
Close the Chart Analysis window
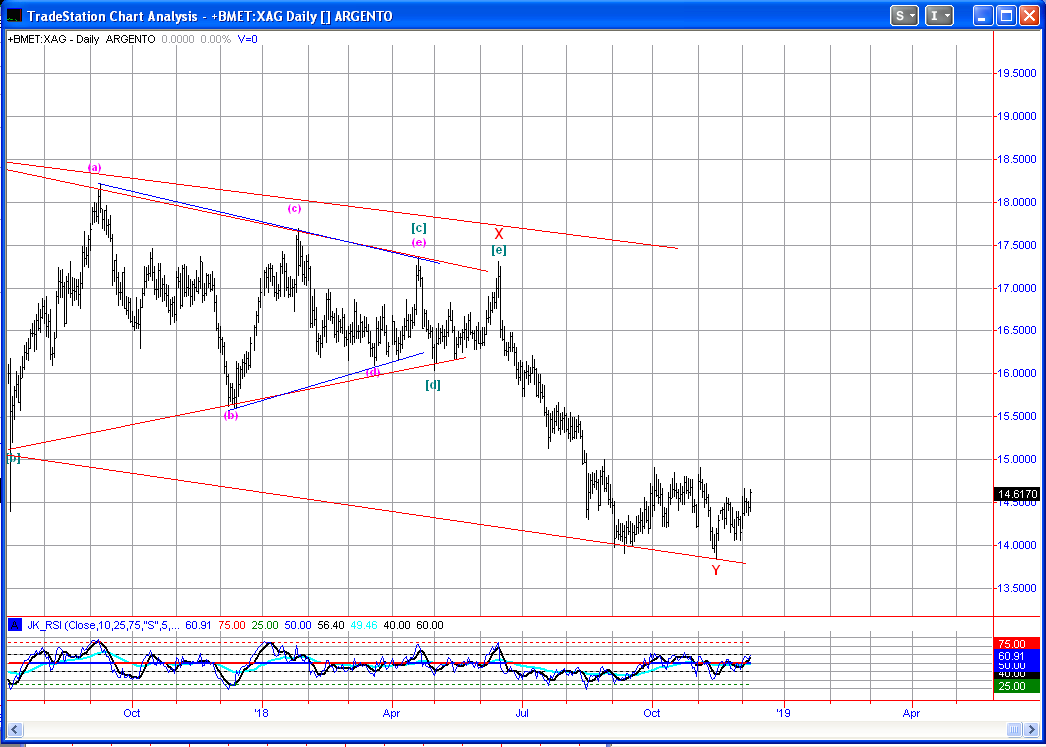1029,16
